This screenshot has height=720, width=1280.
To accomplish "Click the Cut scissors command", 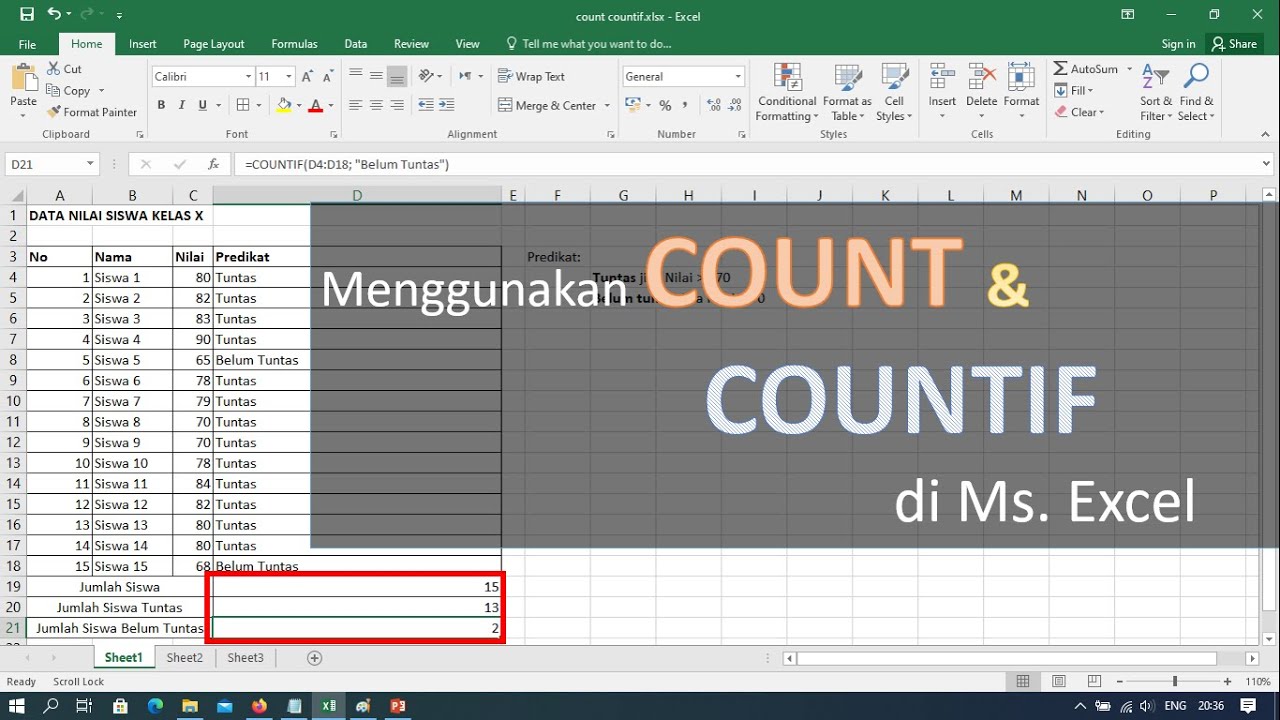I will tap(64, 69).
